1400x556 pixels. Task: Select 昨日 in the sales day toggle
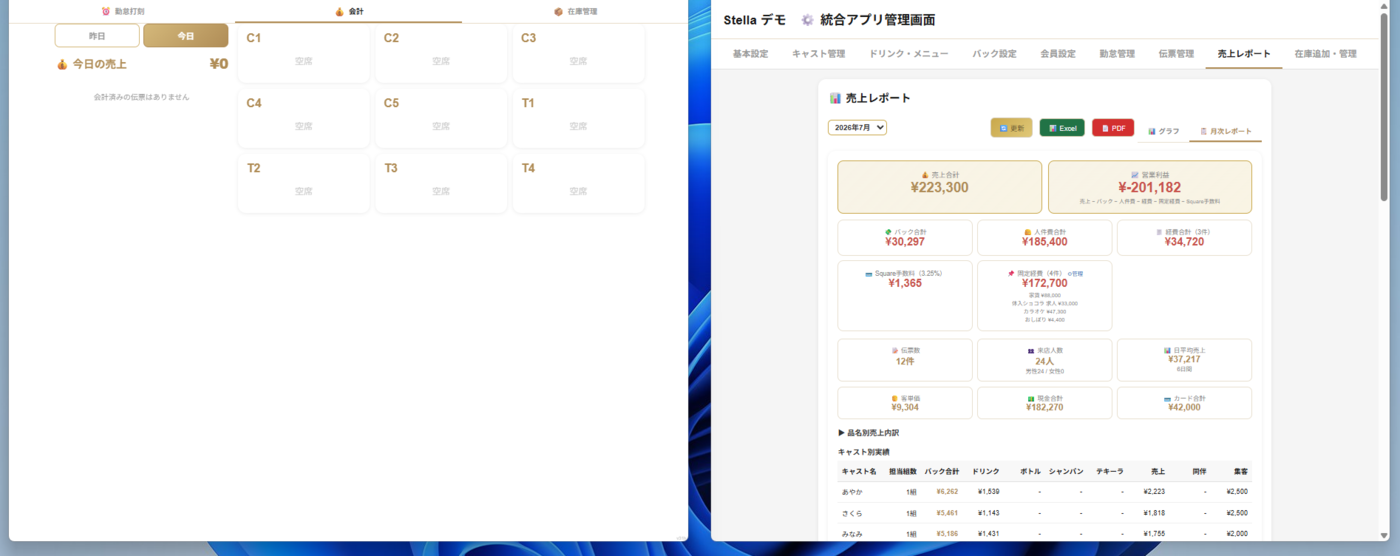(97, 35)
